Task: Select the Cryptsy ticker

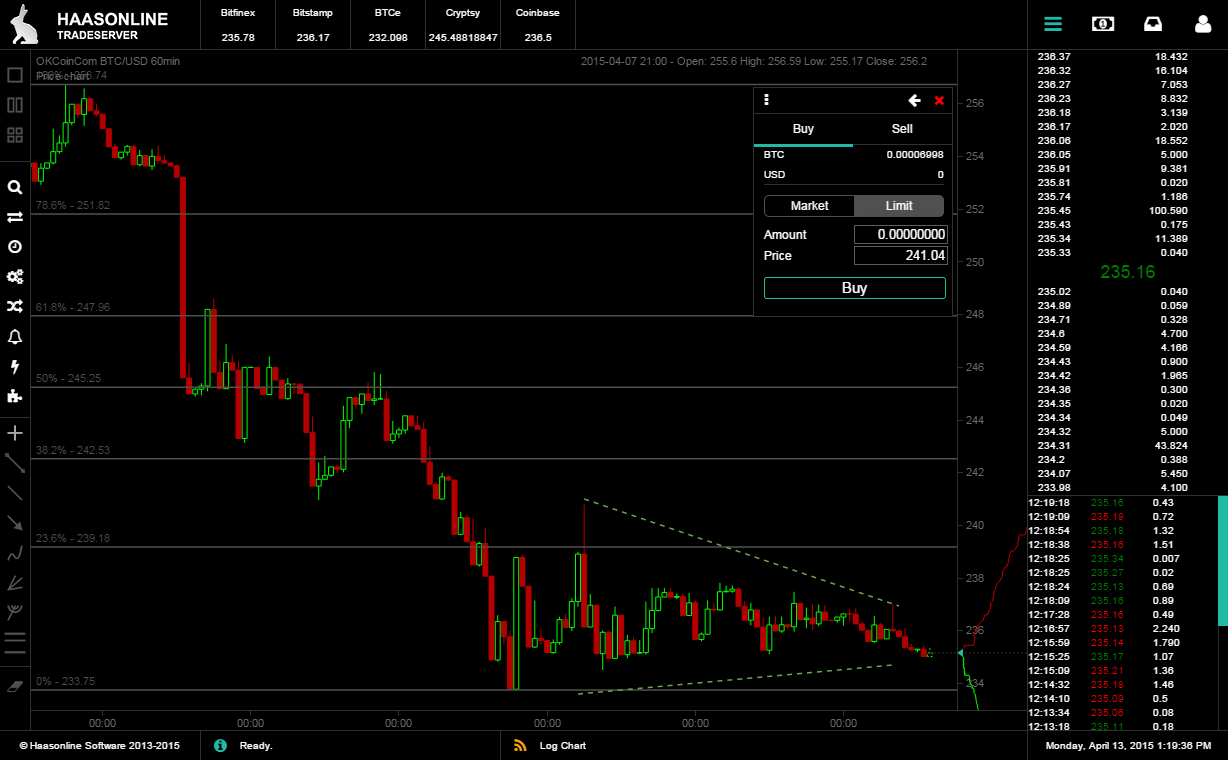Action: pos(463,24)
